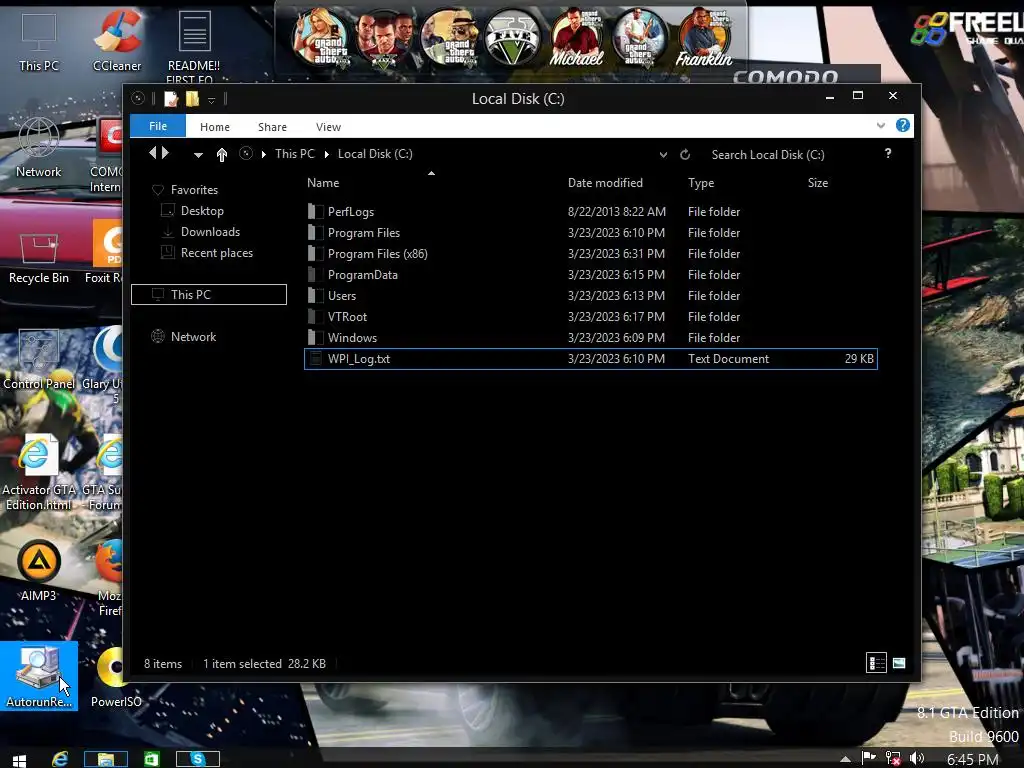The image size is (1024, 768).
Task: Select Recent places under Favorites
Action: point(216,253)
